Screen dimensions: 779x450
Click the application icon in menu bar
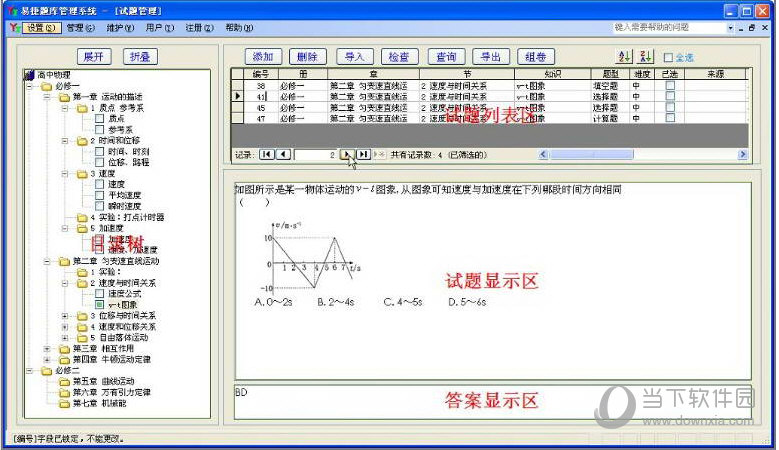click(x=14, y=28)
